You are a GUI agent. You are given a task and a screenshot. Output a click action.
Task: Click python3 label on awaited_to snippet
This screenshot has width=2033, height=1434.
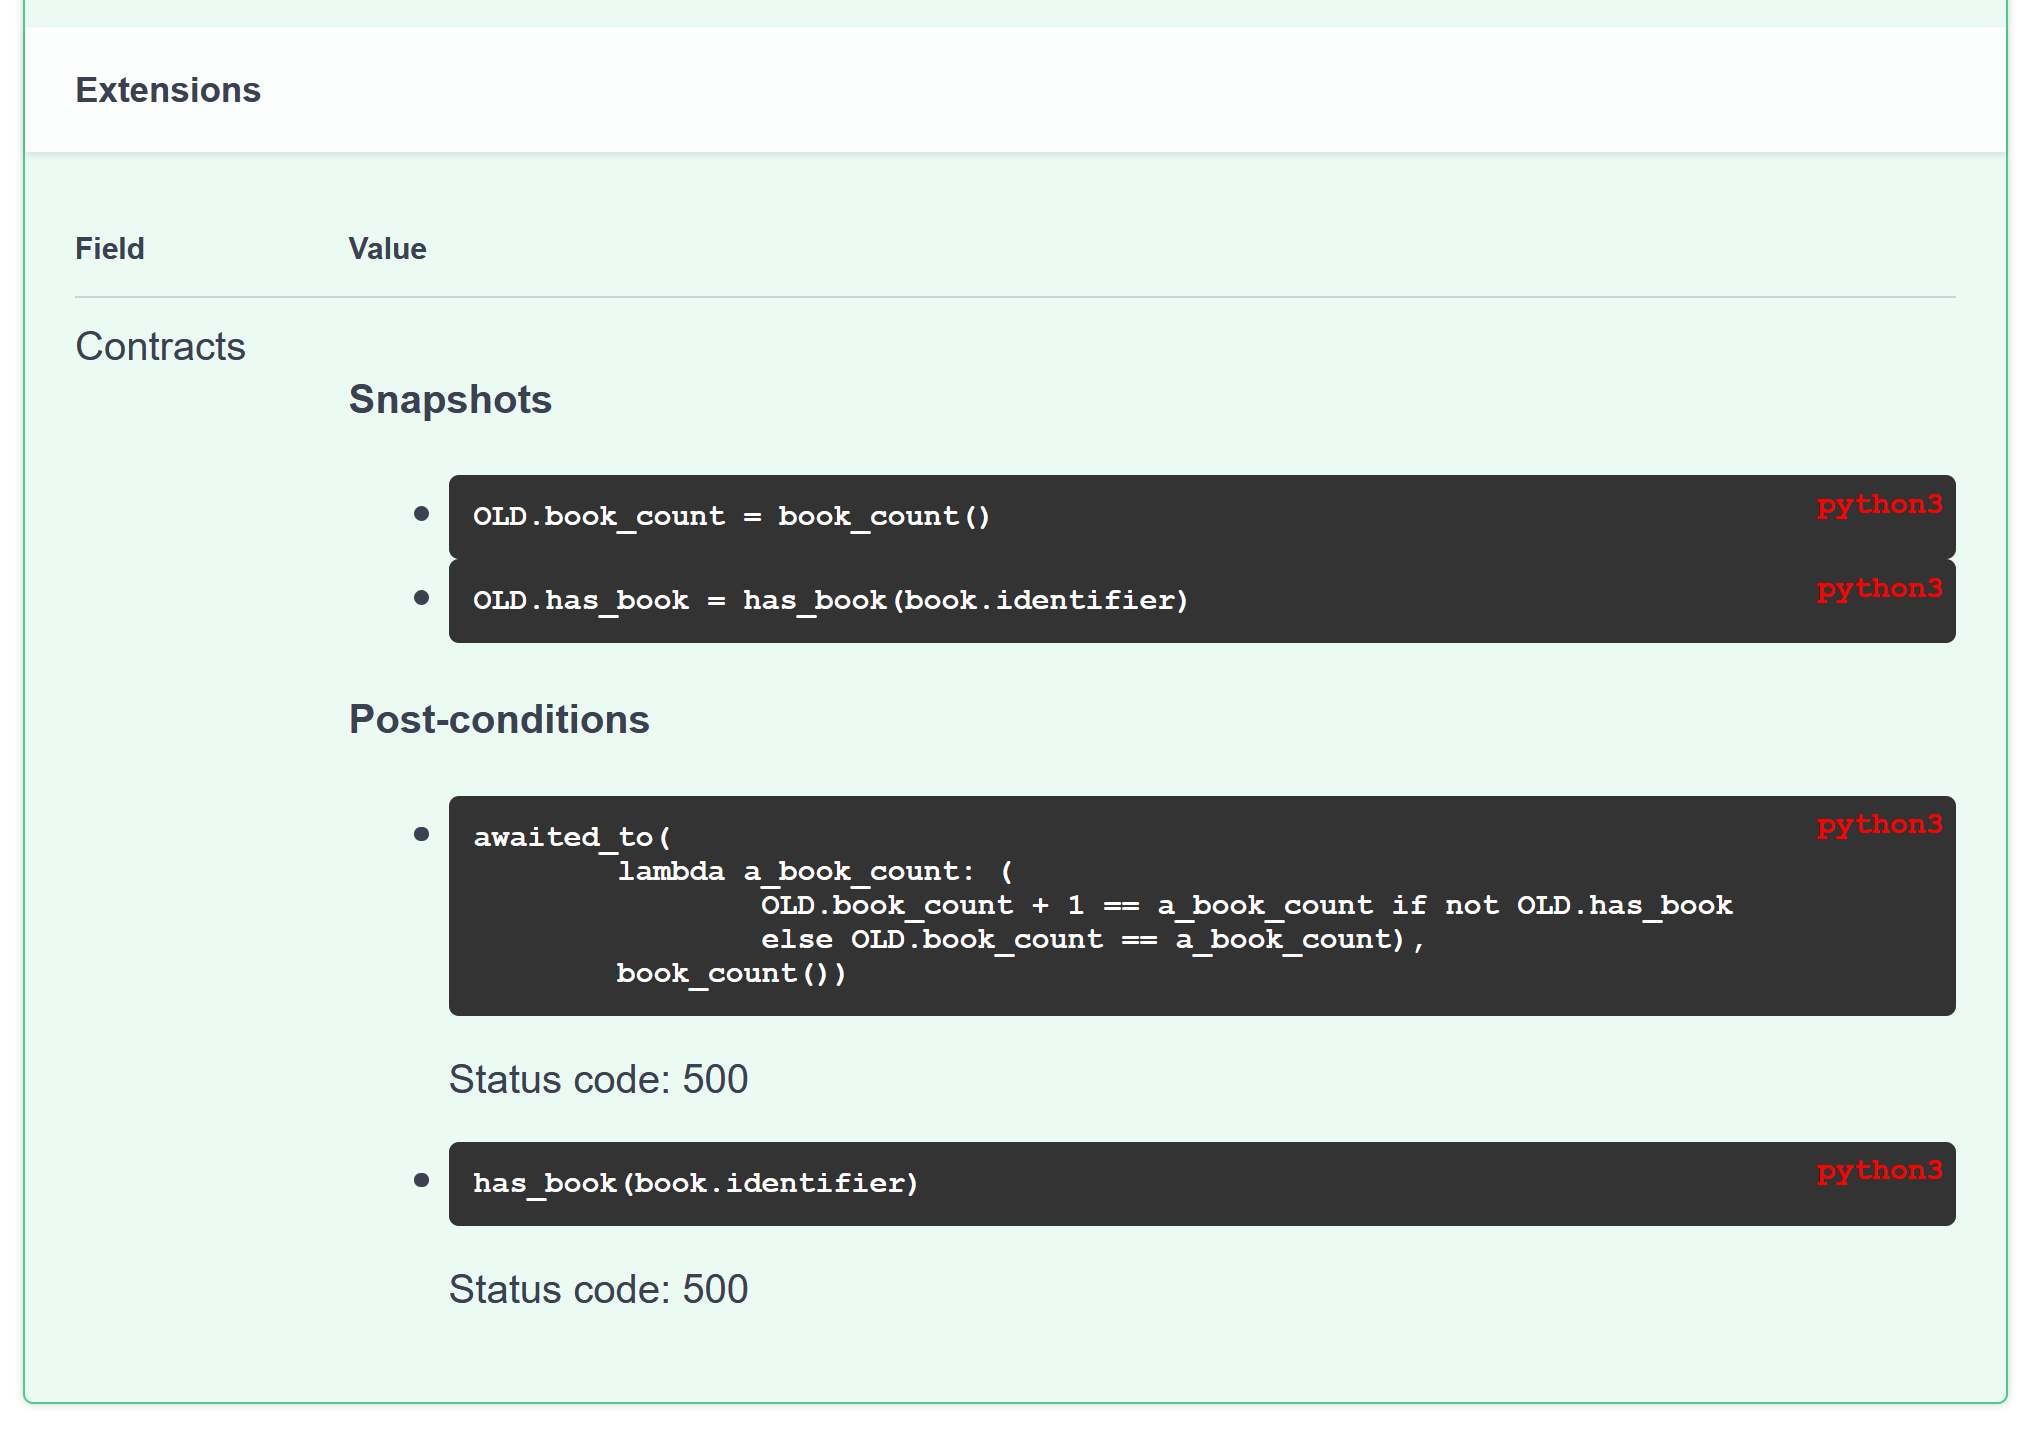(1879, 824)
